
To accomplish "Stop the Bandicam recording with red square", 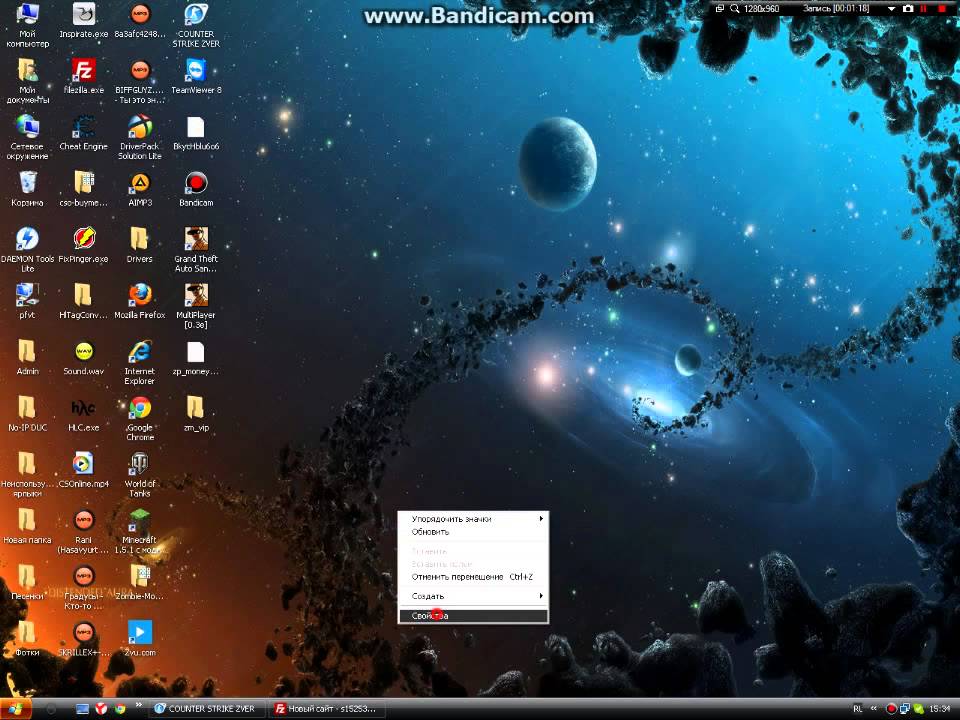I will [942, 9].
